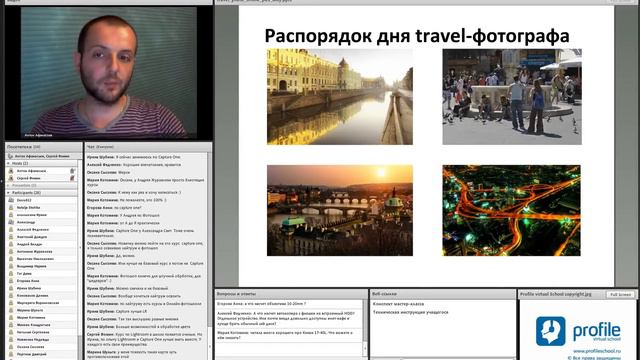The width and height of the screenshot is (640, 360).
Task: Collapse the Participants group in attendee list
Action: (x=8, y=193)
